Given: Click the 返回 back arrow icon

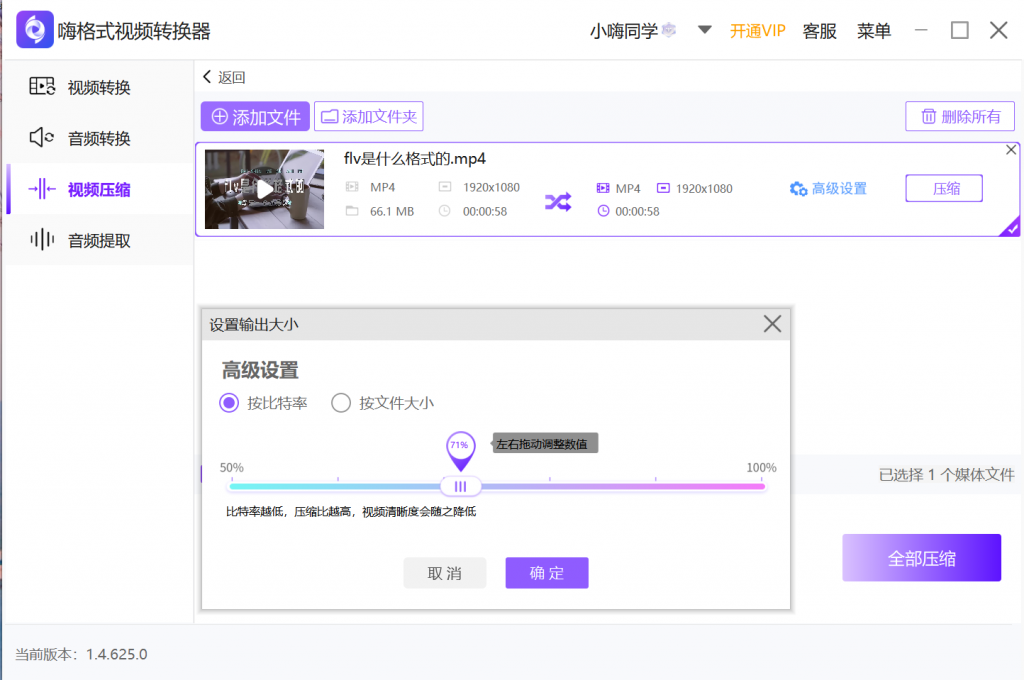Looking at the screenshot, I should (x=208, y=76).
